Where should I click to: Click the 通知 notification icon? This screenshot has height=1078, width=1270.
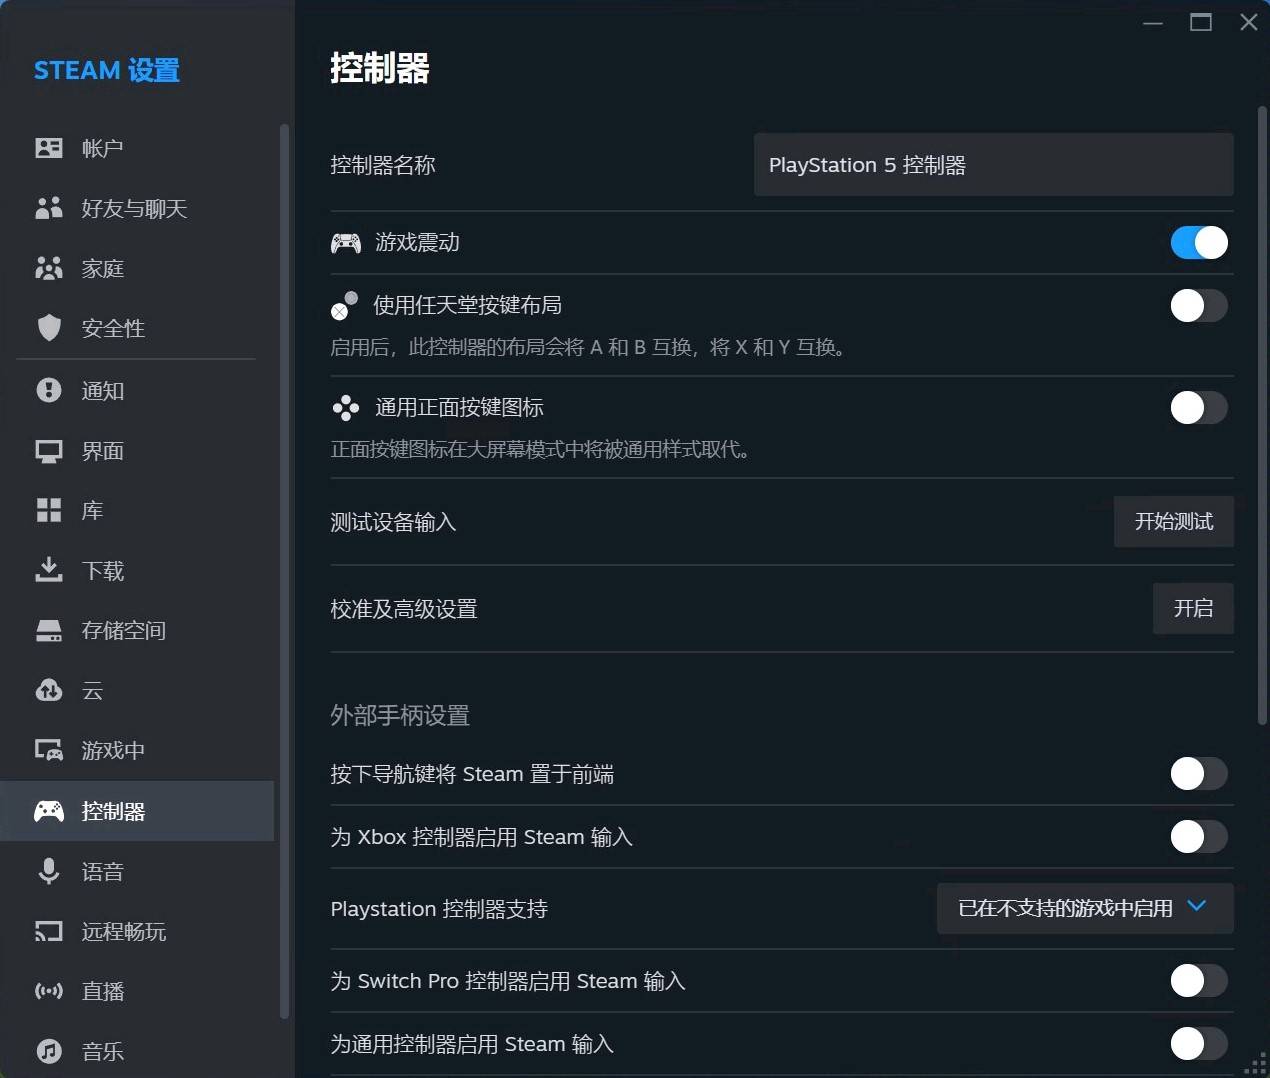point(48,390)
